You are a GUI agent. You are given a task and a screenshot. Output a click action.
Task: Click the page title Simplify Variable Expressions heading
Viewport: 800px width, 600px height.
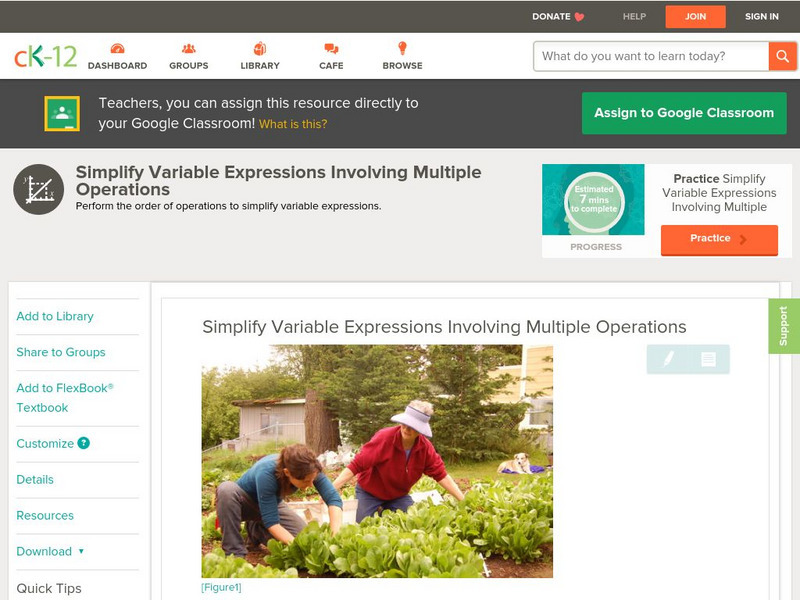tap(278, 181)
